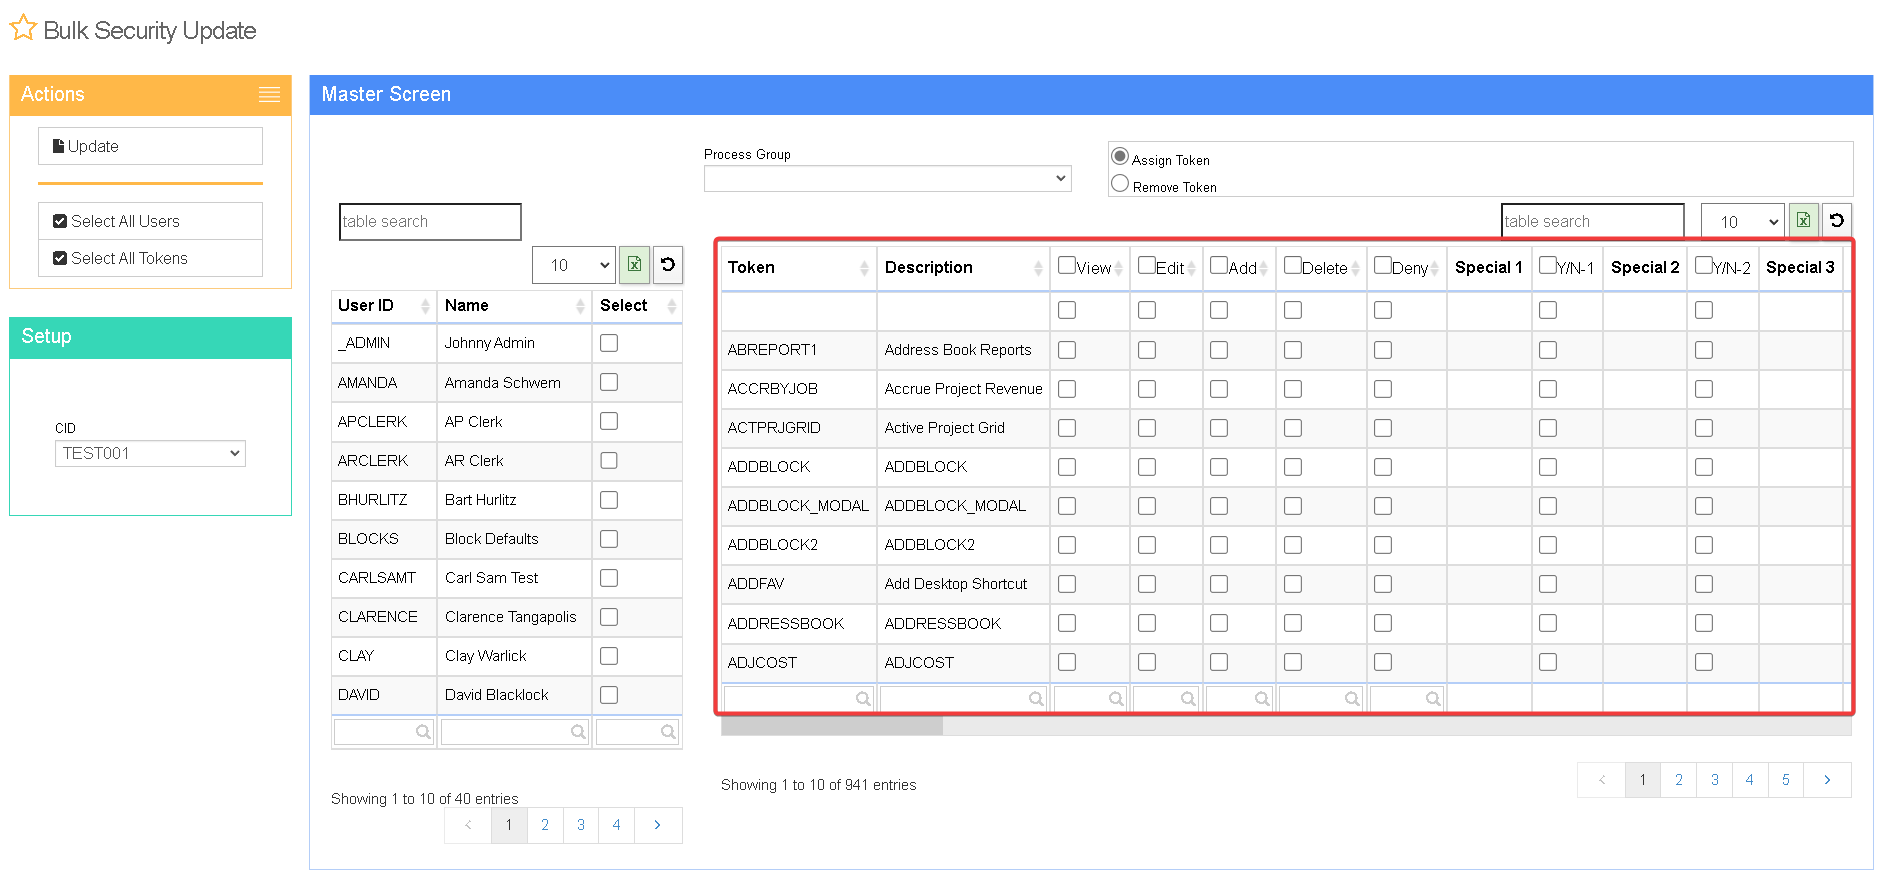Click the tokens table horizontal scrollbar
Image resolution: width=1887 pixels, height=889 pixels.
click(x=832, y=727)
